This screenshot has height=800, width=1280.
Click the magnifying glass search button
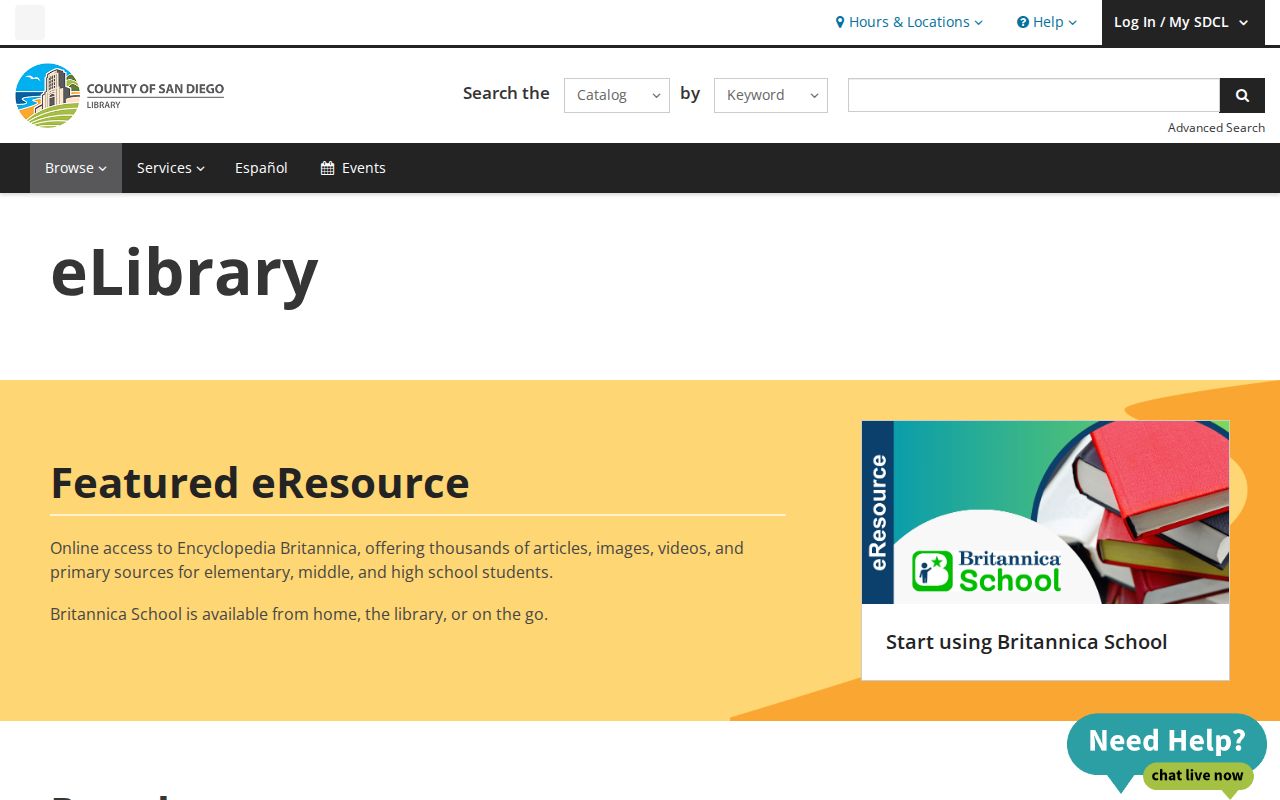click(x=1242, y=95)
